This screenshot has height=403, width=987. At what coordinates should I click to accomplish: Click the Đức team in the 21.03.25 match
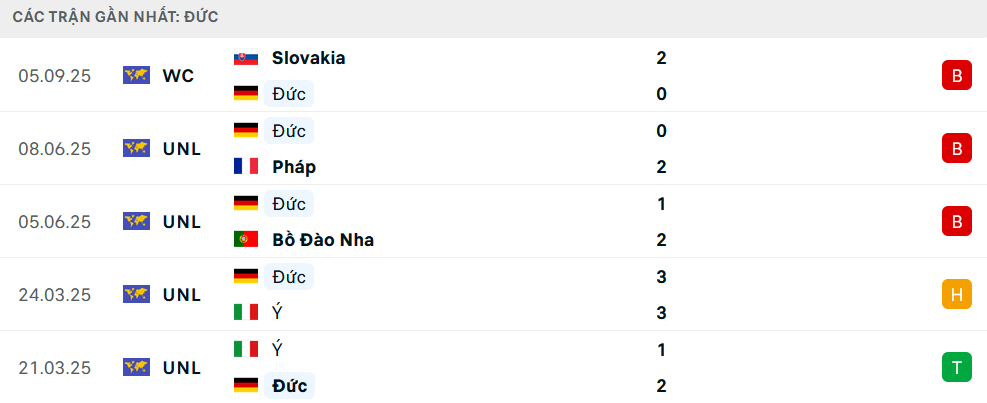click(x=289, y=385)
